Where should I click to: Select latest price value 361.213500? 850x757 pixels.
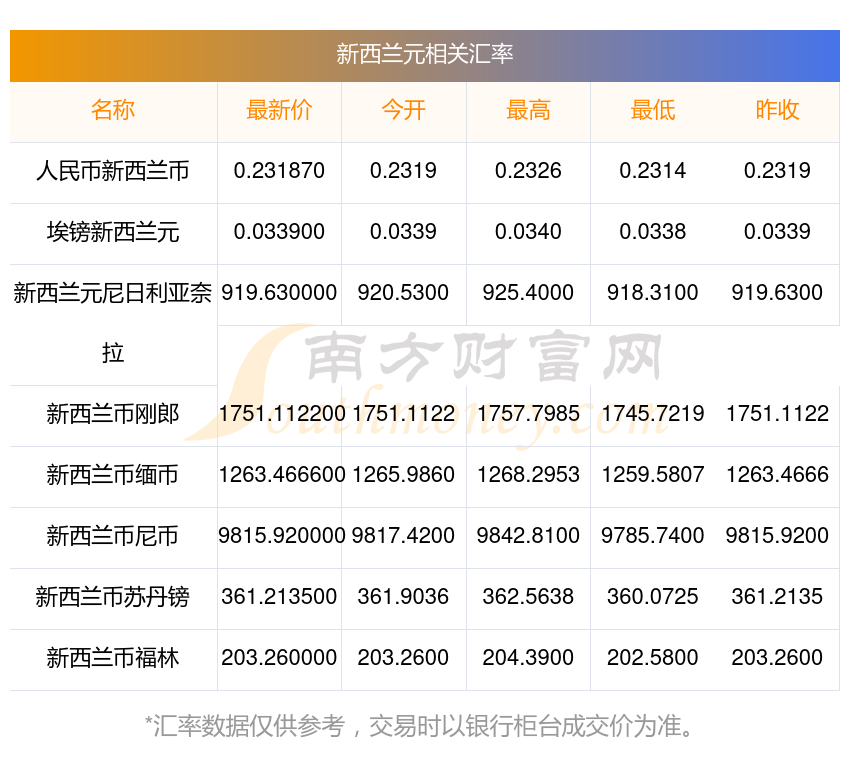coord(279,596)
